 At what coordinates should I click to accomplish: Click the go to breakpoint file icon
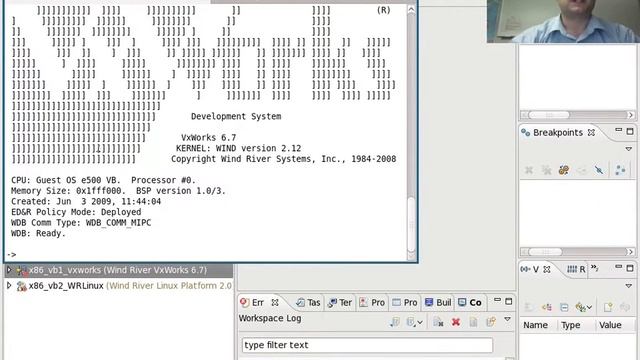pyautogui.click(x=581, y=170)
